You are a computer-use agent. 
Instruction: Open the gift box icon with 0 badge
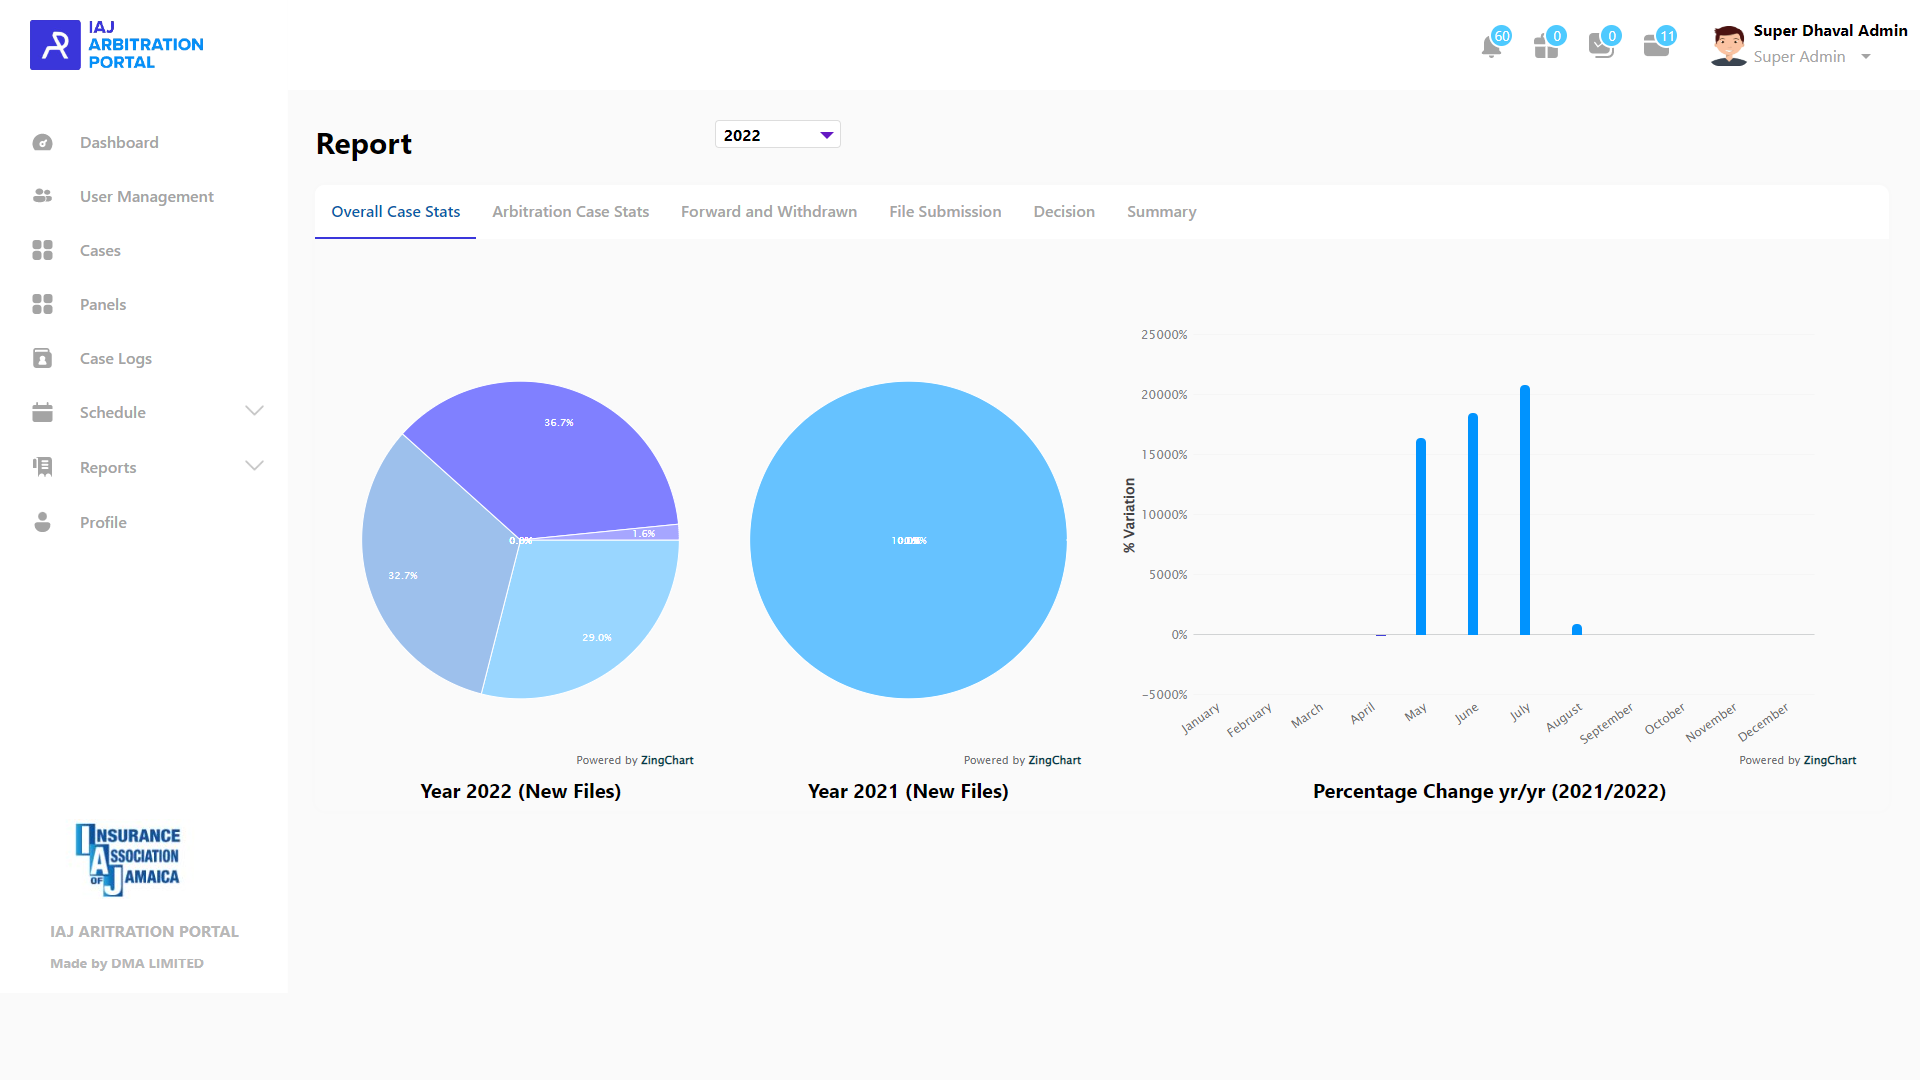tap(1546, 47)
